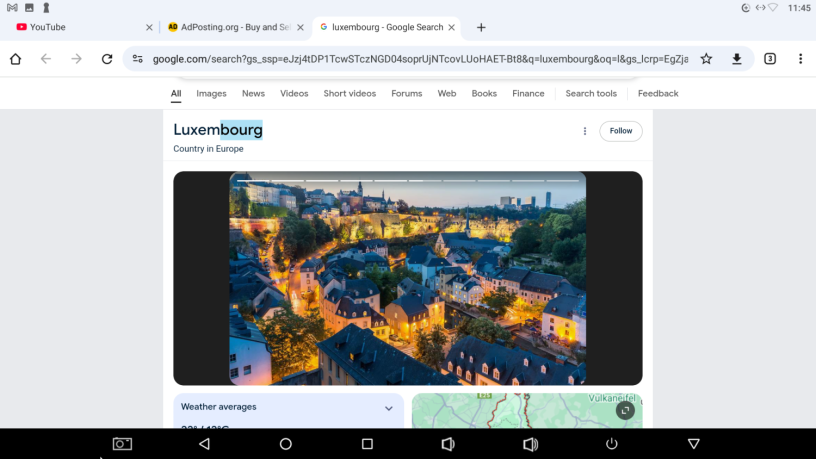Switch to the News search tab

click(x=253, y=94)
